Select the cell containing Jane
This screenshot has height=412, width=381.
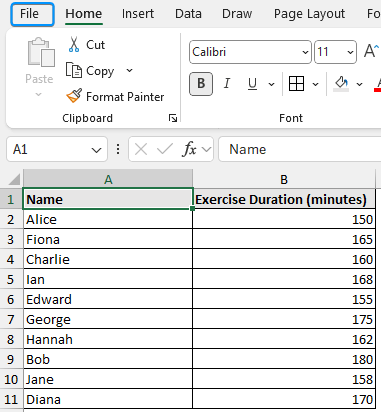pos(108,379)
